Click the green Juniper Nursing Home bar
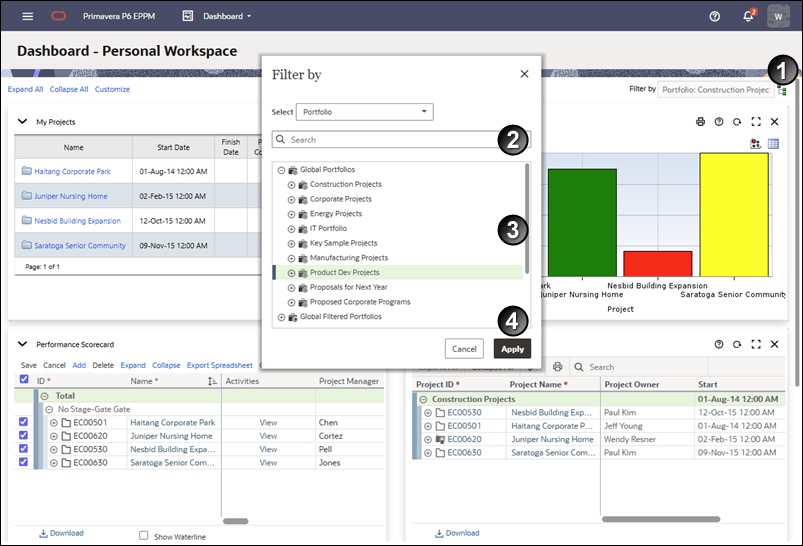Image resolution: width=803 pixels, height=546 pixels. pyautogui.click(x=582, y=223)
